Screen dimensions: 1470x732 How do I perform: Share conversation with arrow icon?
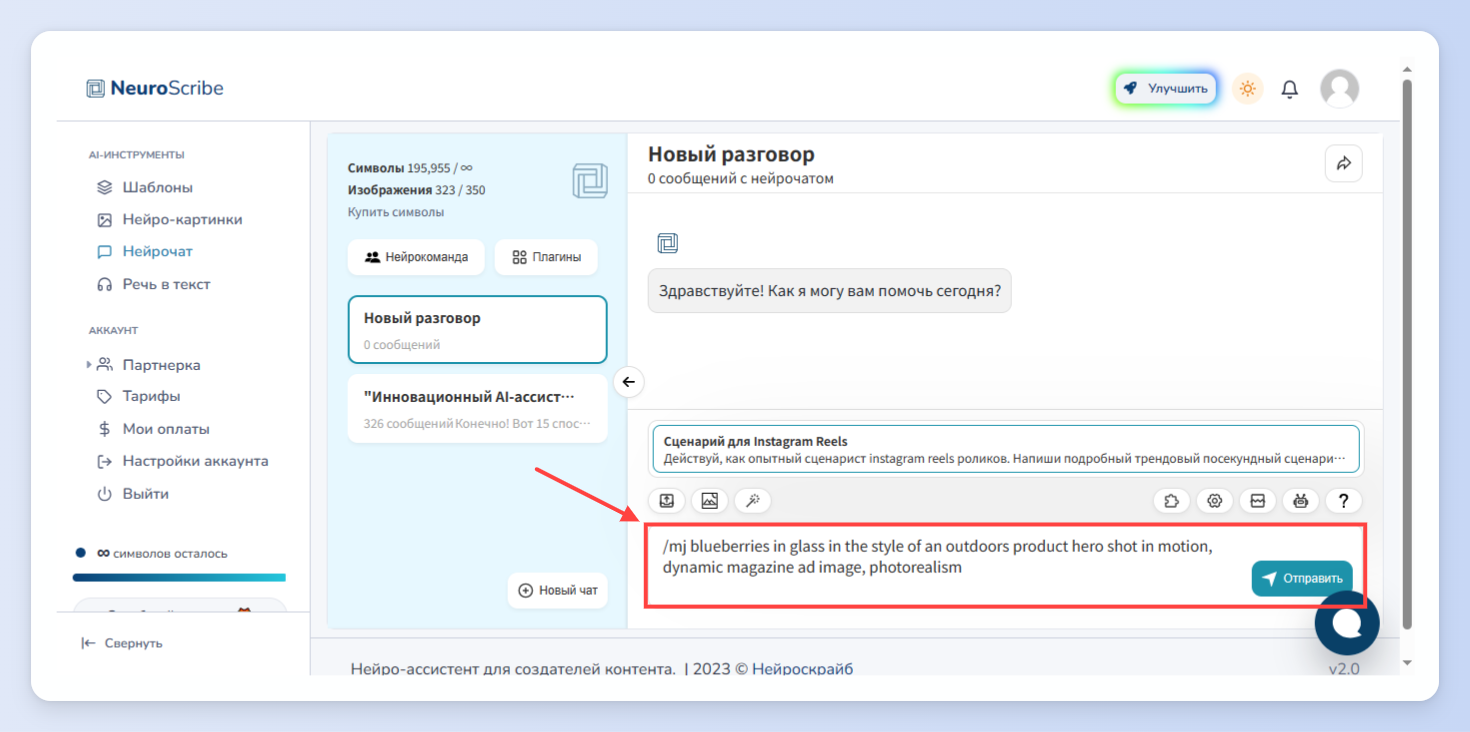(1344, 163)
